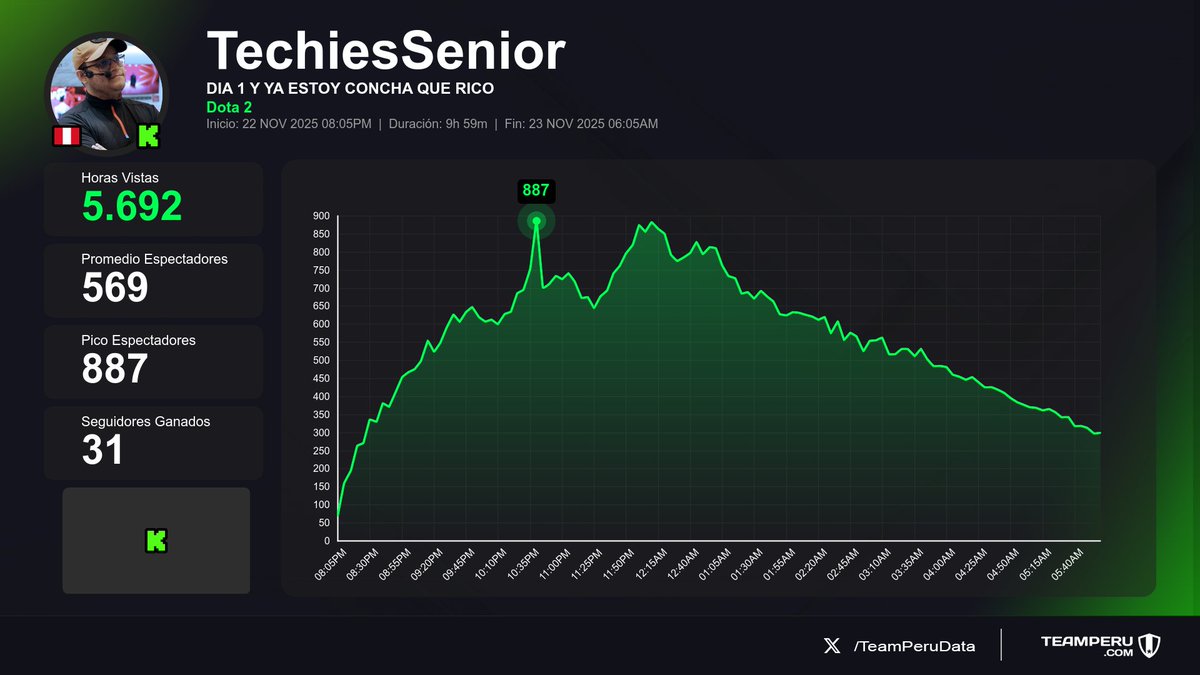Click the Inicio 22 NOV 2025 08:05PM text
1200x675 pixels.
289,124
